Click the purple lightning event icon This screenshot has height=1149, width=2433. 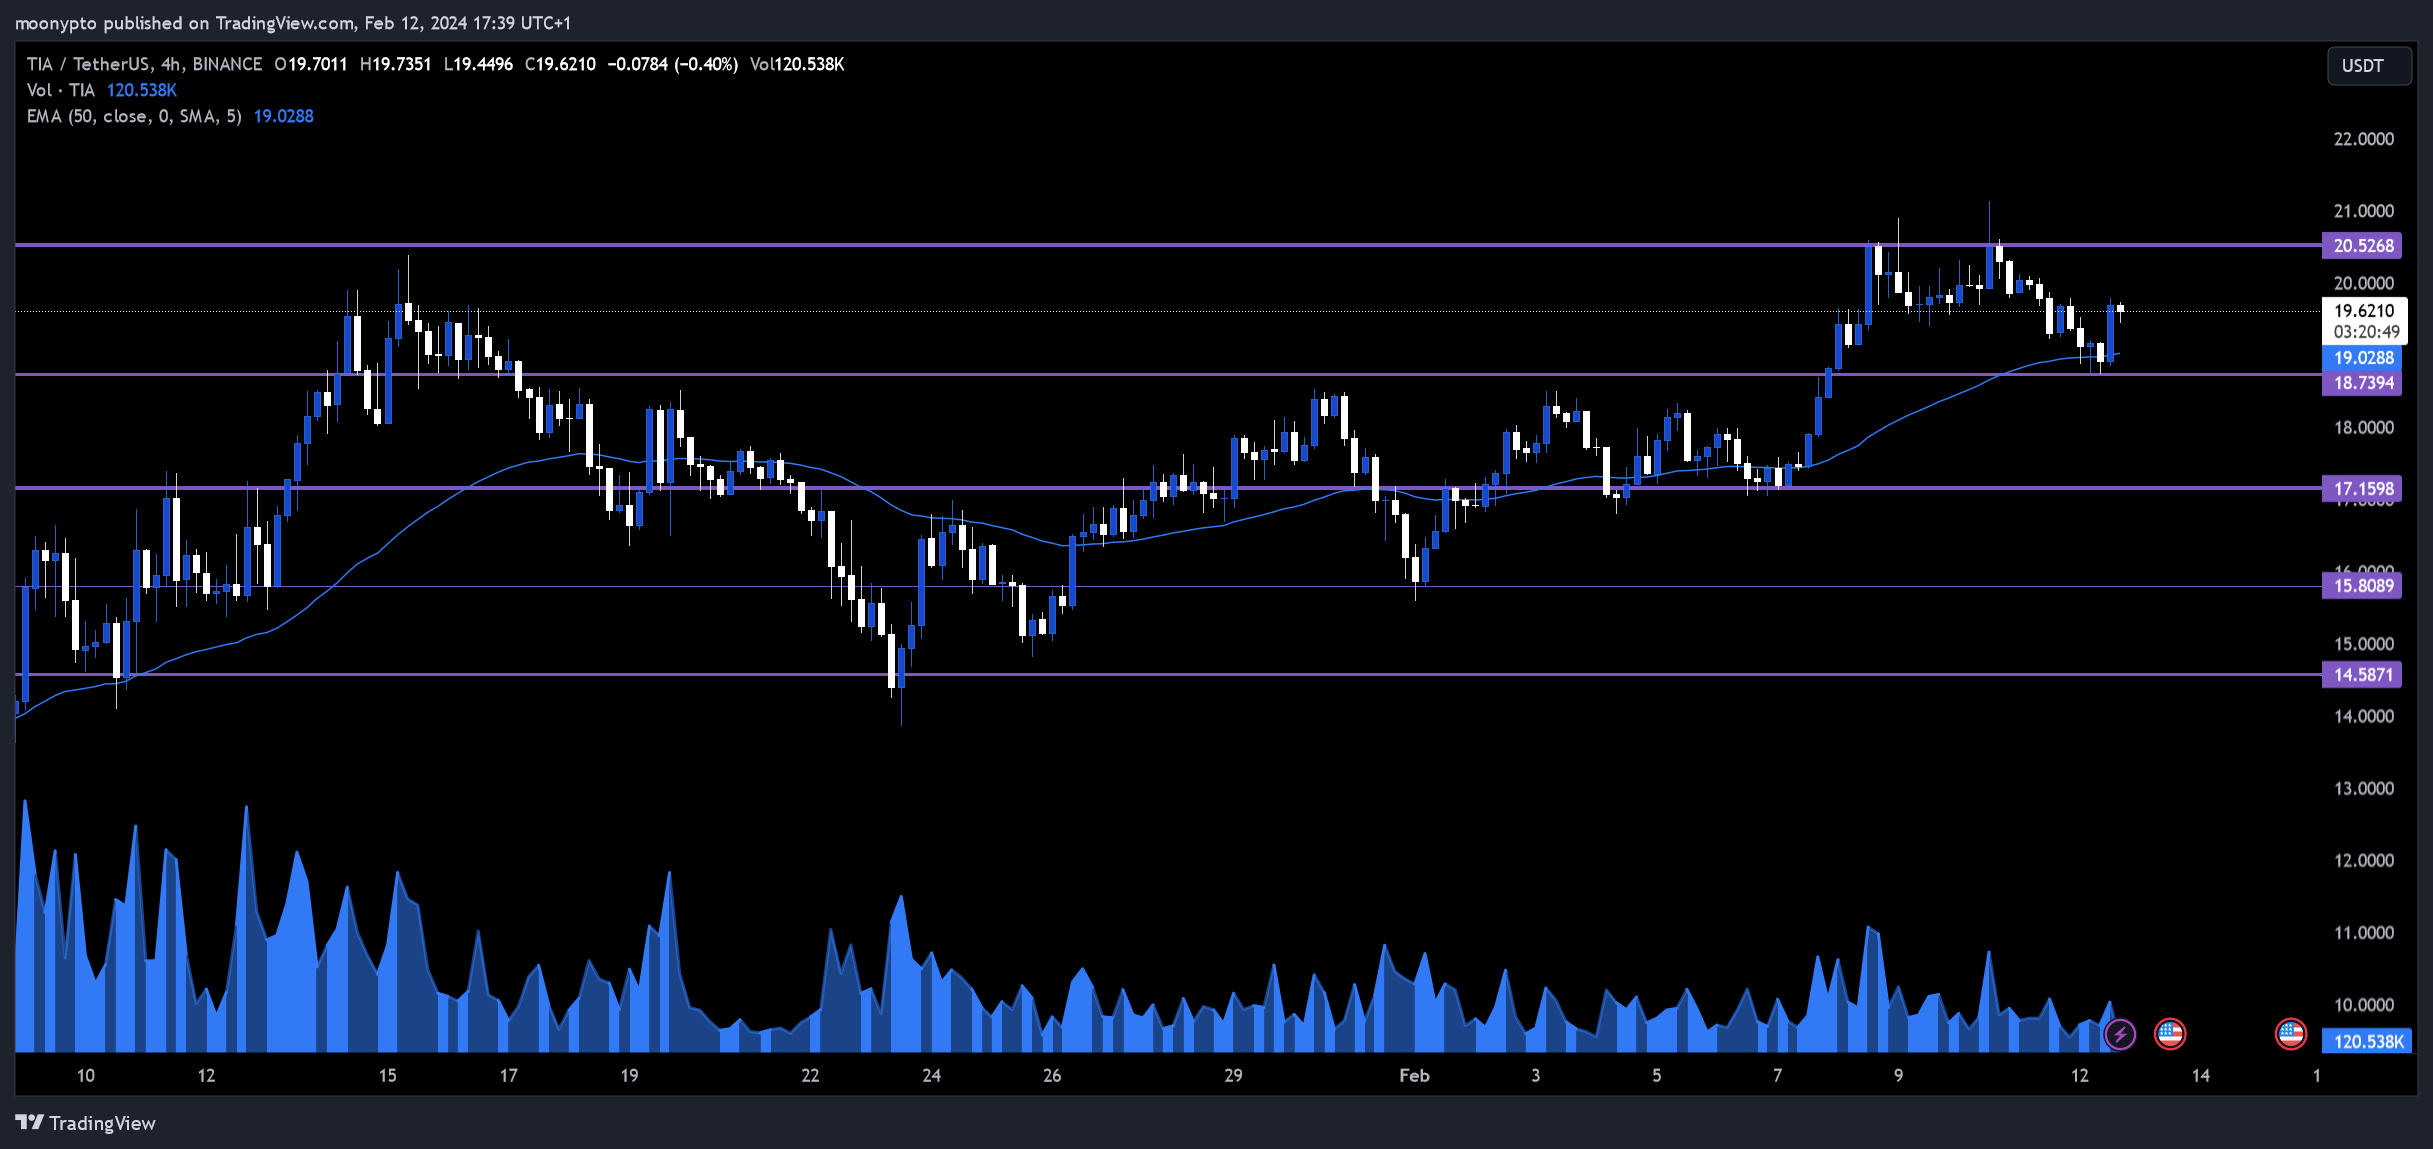[x=2120, y=1034]
